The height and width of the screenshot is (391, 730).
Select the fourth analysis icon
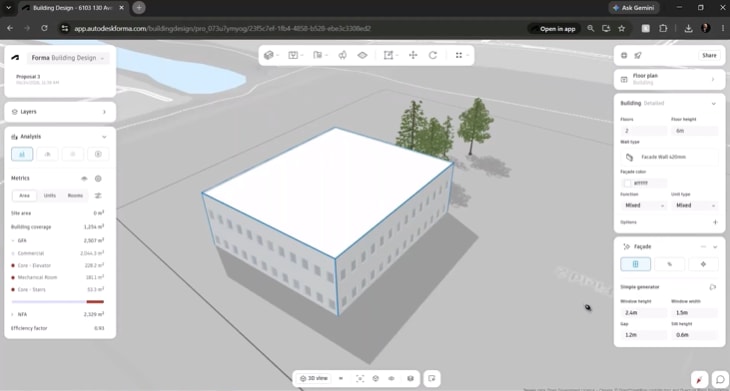(x=98, y=154)
